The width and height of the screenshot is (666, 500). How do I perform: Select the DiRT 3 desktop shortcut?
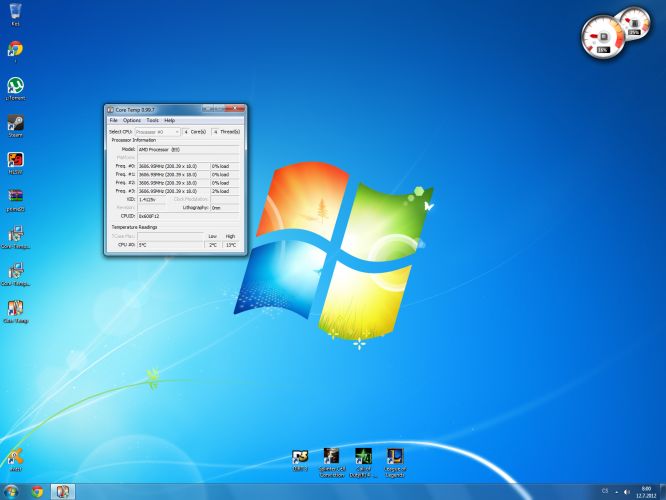point(300,460)
